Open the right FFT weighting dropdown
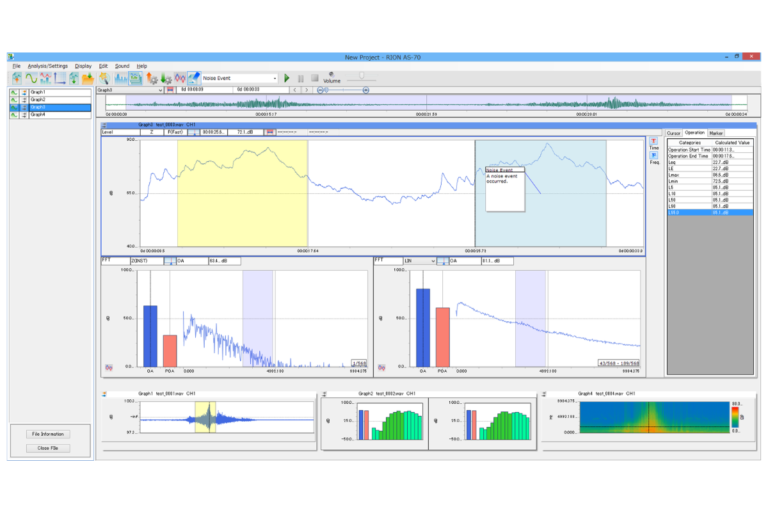 [x=433, y=261]
